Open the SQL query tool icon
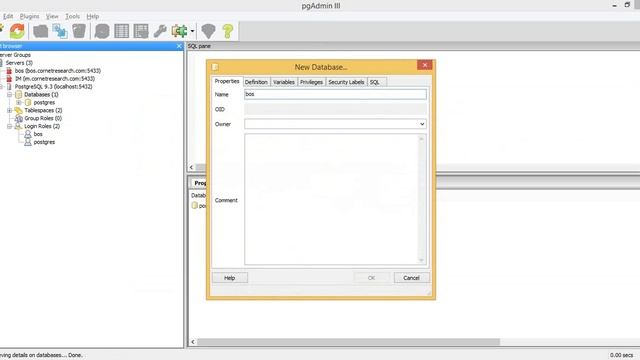640x360 pixels. 102,31
